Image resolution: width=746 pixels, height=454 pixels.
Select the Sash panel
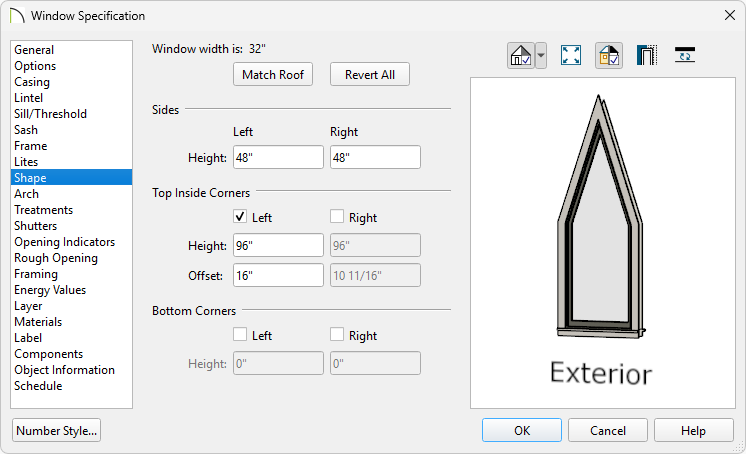[x=71, y=130]
